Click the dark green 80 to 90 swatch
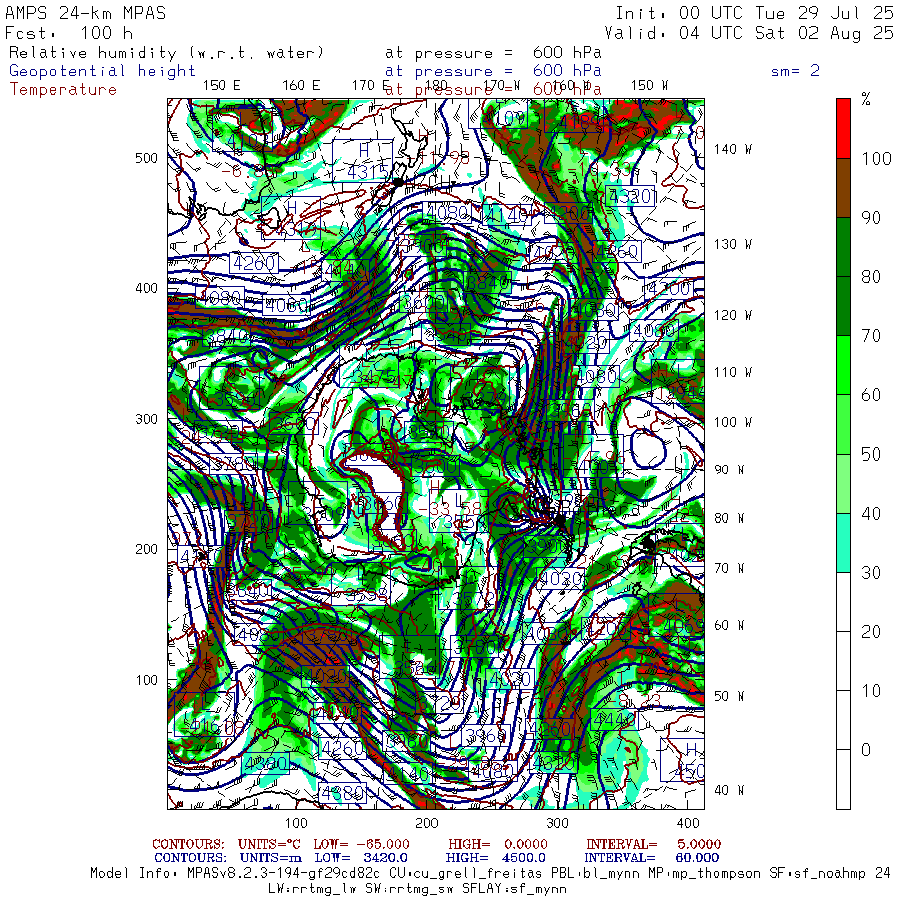 tap(843, 247)
